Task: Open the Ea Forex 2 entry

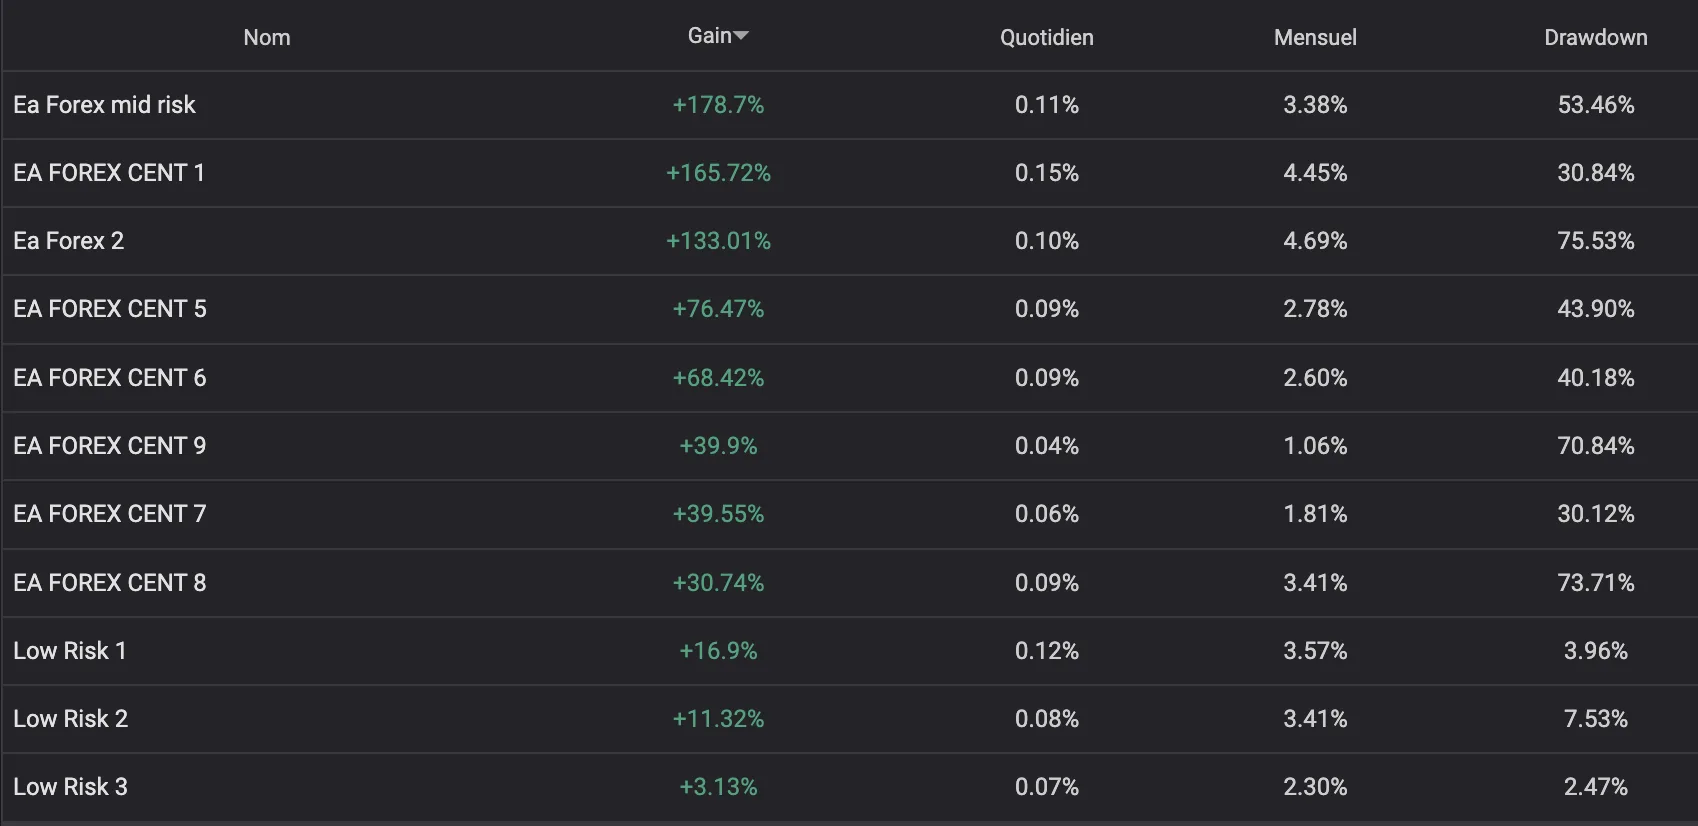Action: click(x=69, y=241)
